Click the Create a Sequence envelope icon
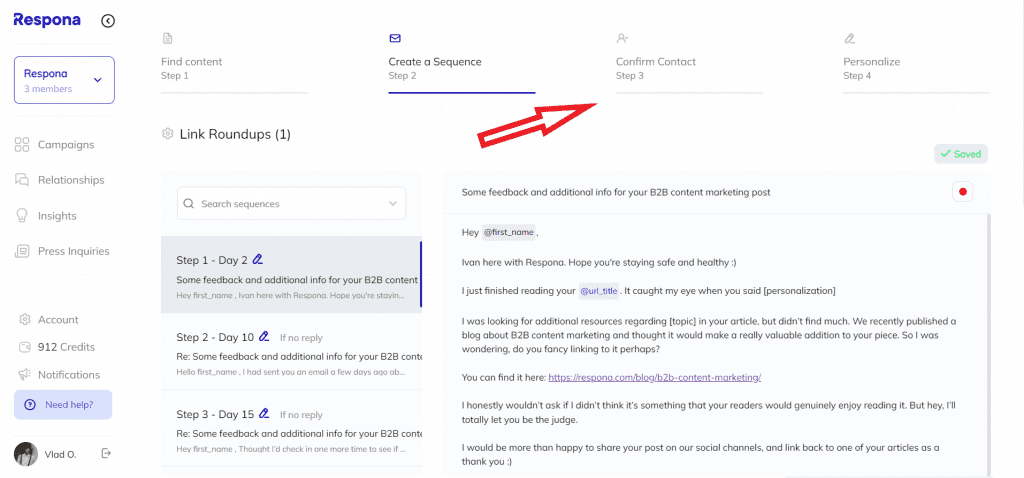1024x478 pixels. [394, 39]
